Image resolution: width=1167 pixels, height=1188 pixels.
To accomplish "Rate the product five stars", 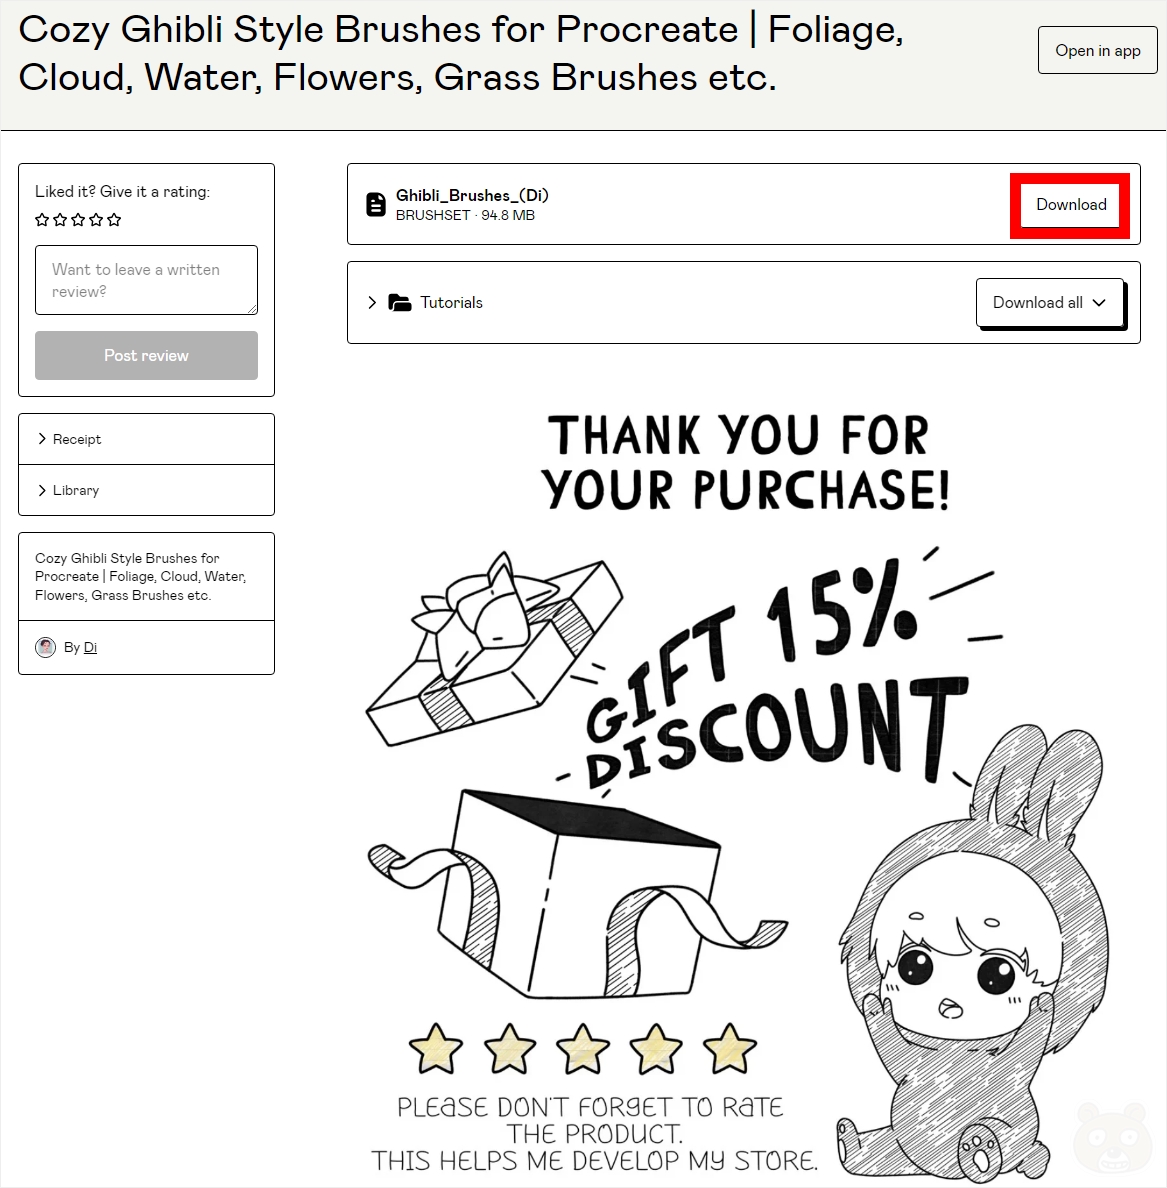I will click(114, 220).
